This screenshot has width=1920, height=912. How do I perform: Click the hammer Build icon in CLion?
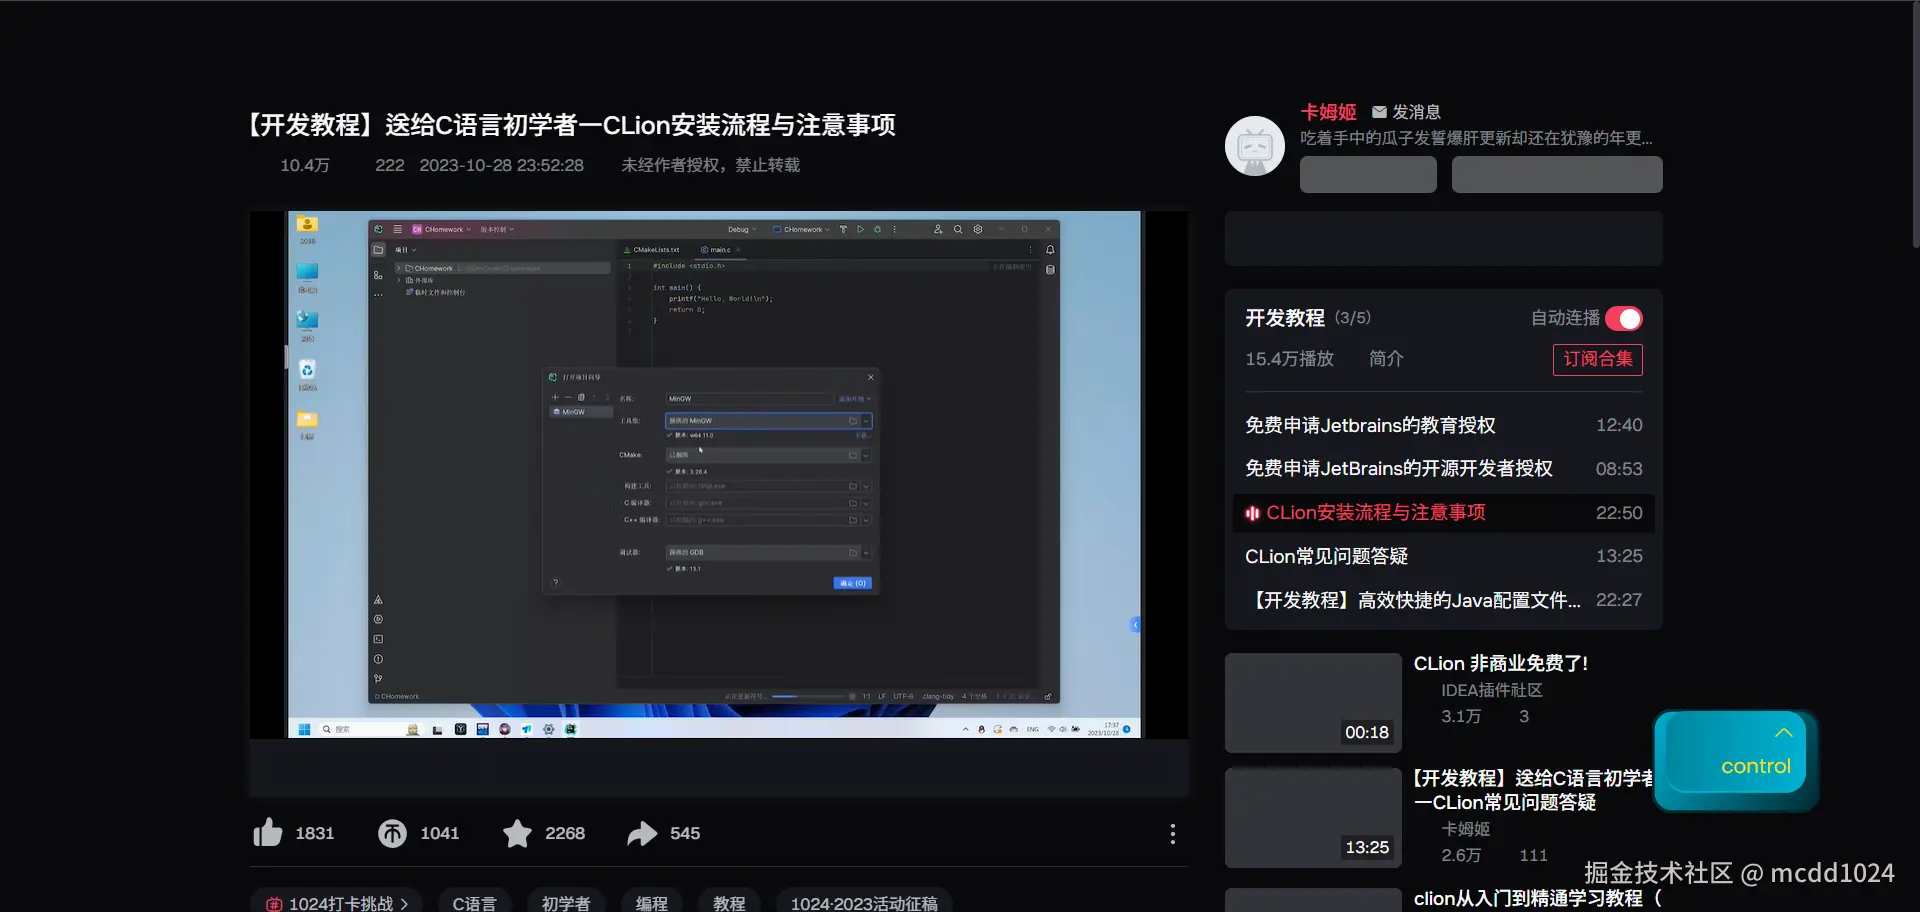coord(843,229)
